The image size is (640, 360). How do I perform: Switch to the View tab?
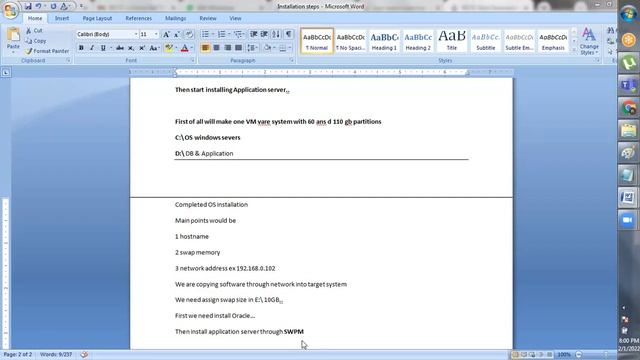(x=235, y=18)
